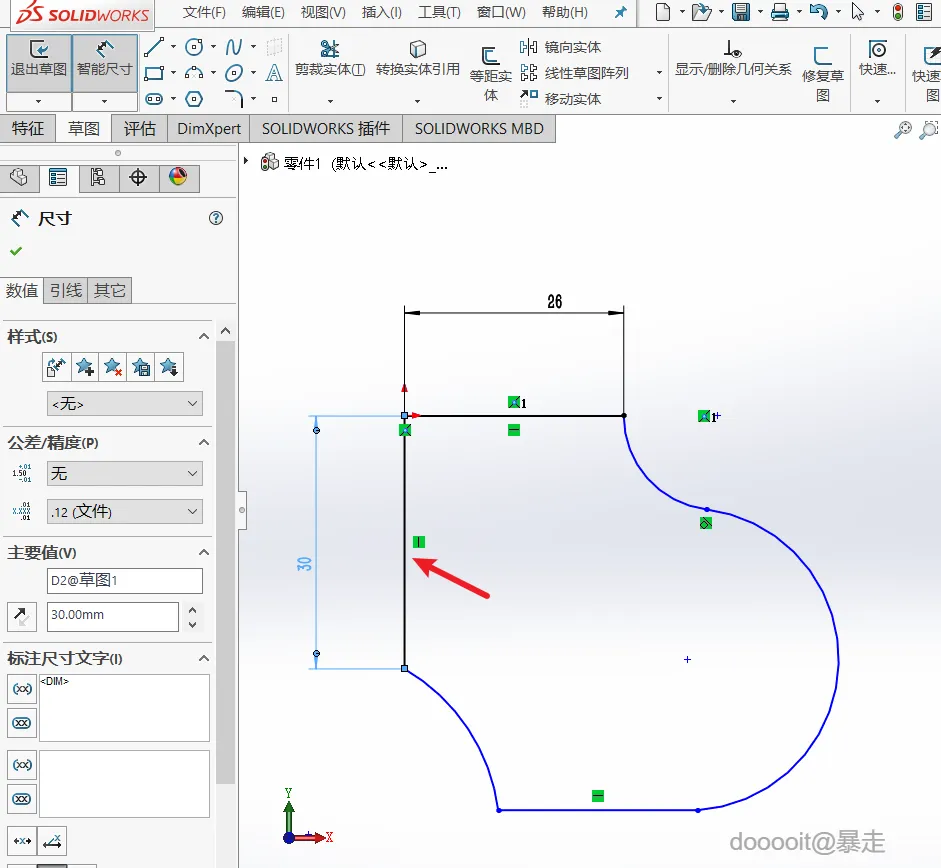Click the Delete Style star-x icon
The width and height of the screenshot is (941, 868).
[113, 367]
